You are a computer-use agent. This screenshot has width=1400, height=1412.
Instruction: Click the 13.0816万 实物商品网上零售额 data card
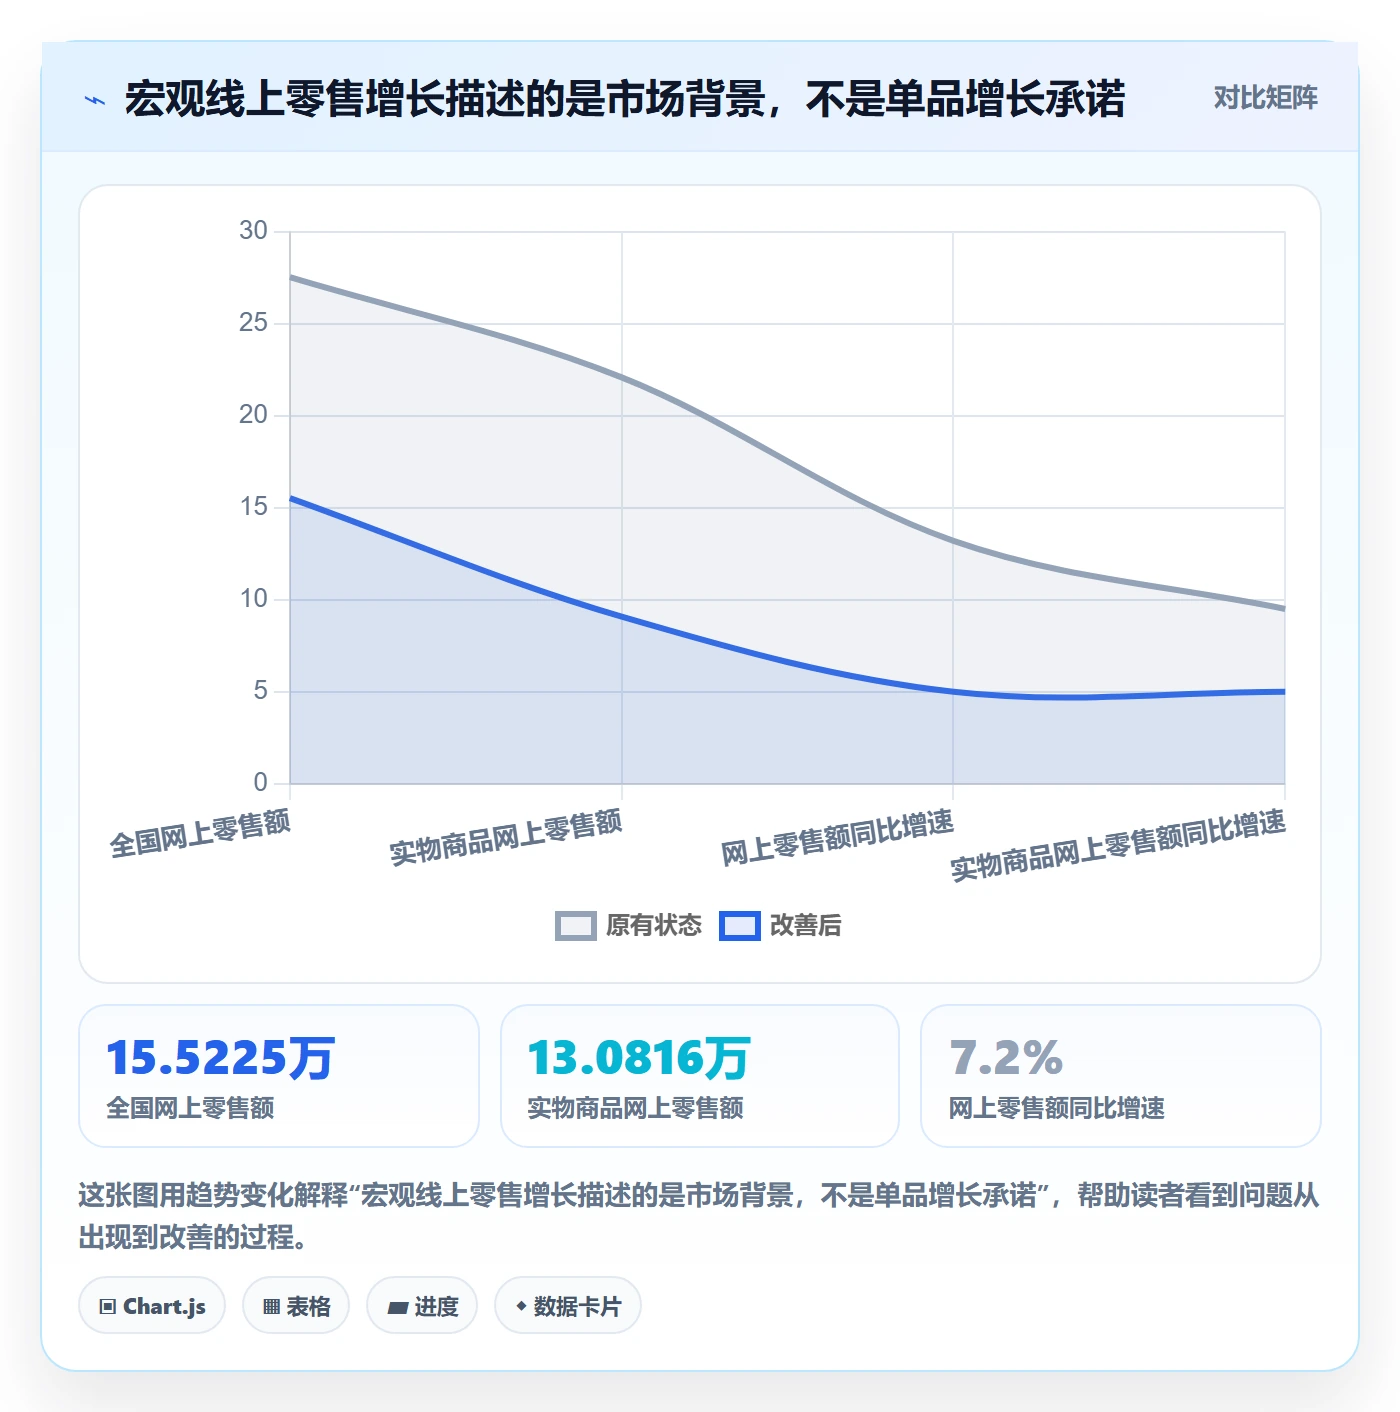point(700,1076)
